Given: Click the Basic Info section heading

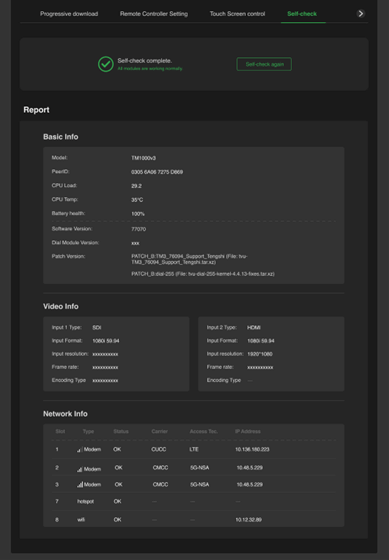Looking at the screenshot, I should (x=60, y=137).
